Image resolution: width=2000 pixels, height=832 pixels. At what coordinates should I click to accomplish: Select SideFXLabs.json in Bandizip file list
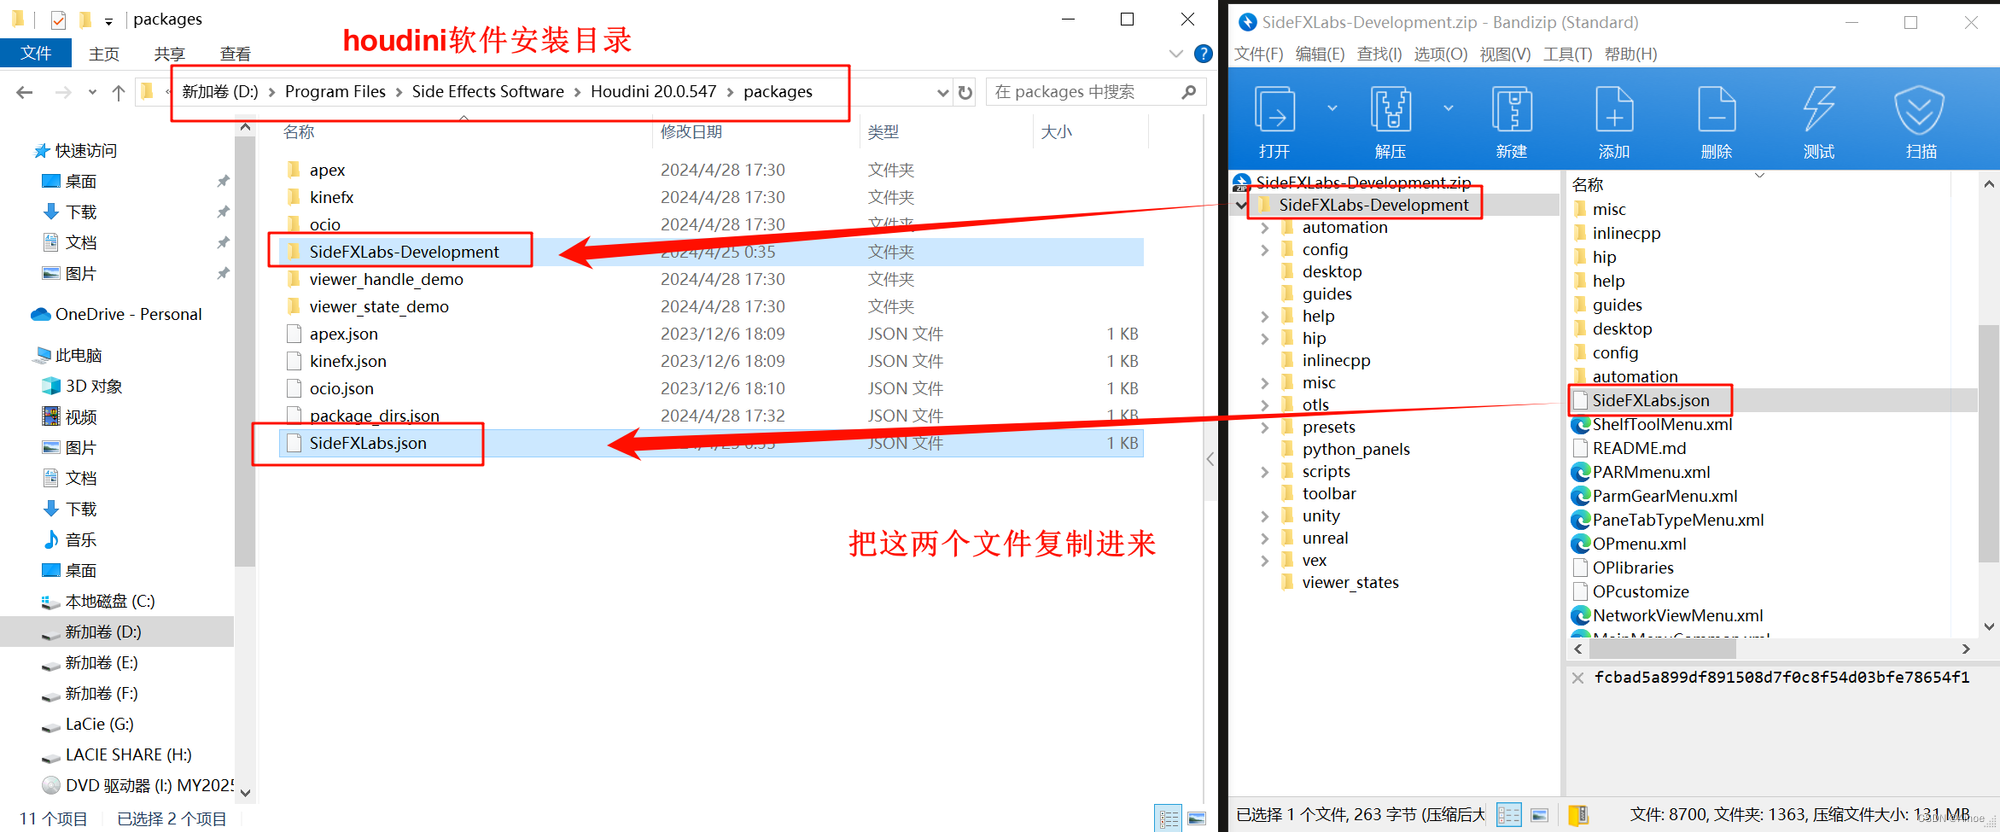click(1651, 400)
